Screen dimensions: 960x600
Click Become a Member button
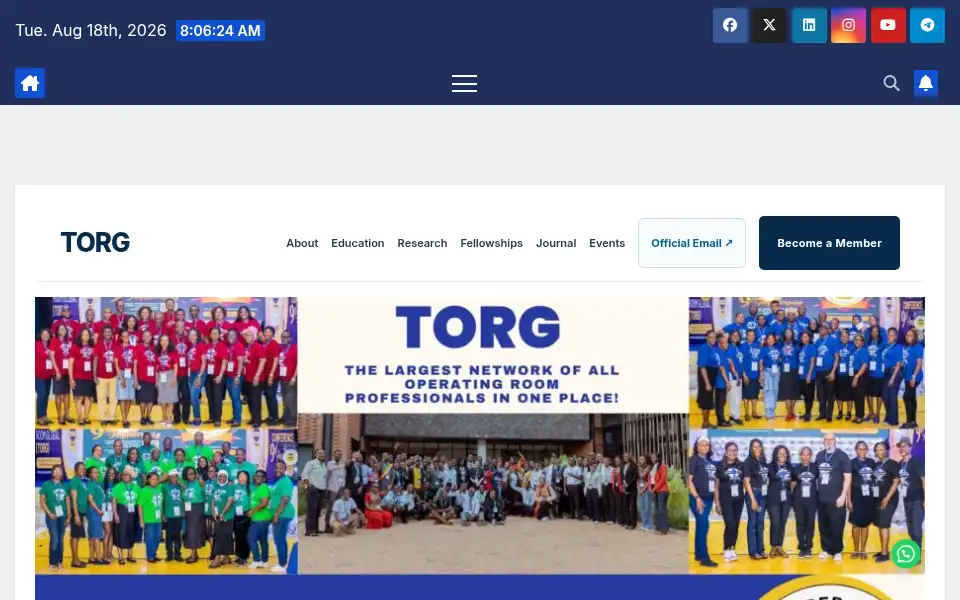coord(829,243)
